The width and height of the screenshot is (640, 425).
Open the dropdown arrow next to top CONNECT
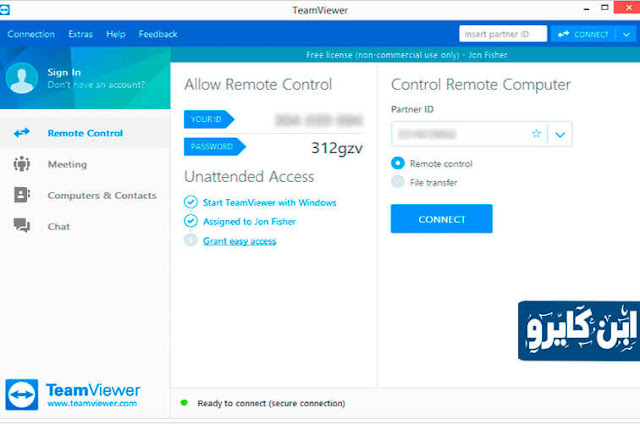pyautogui.click(x=627, y=34)
